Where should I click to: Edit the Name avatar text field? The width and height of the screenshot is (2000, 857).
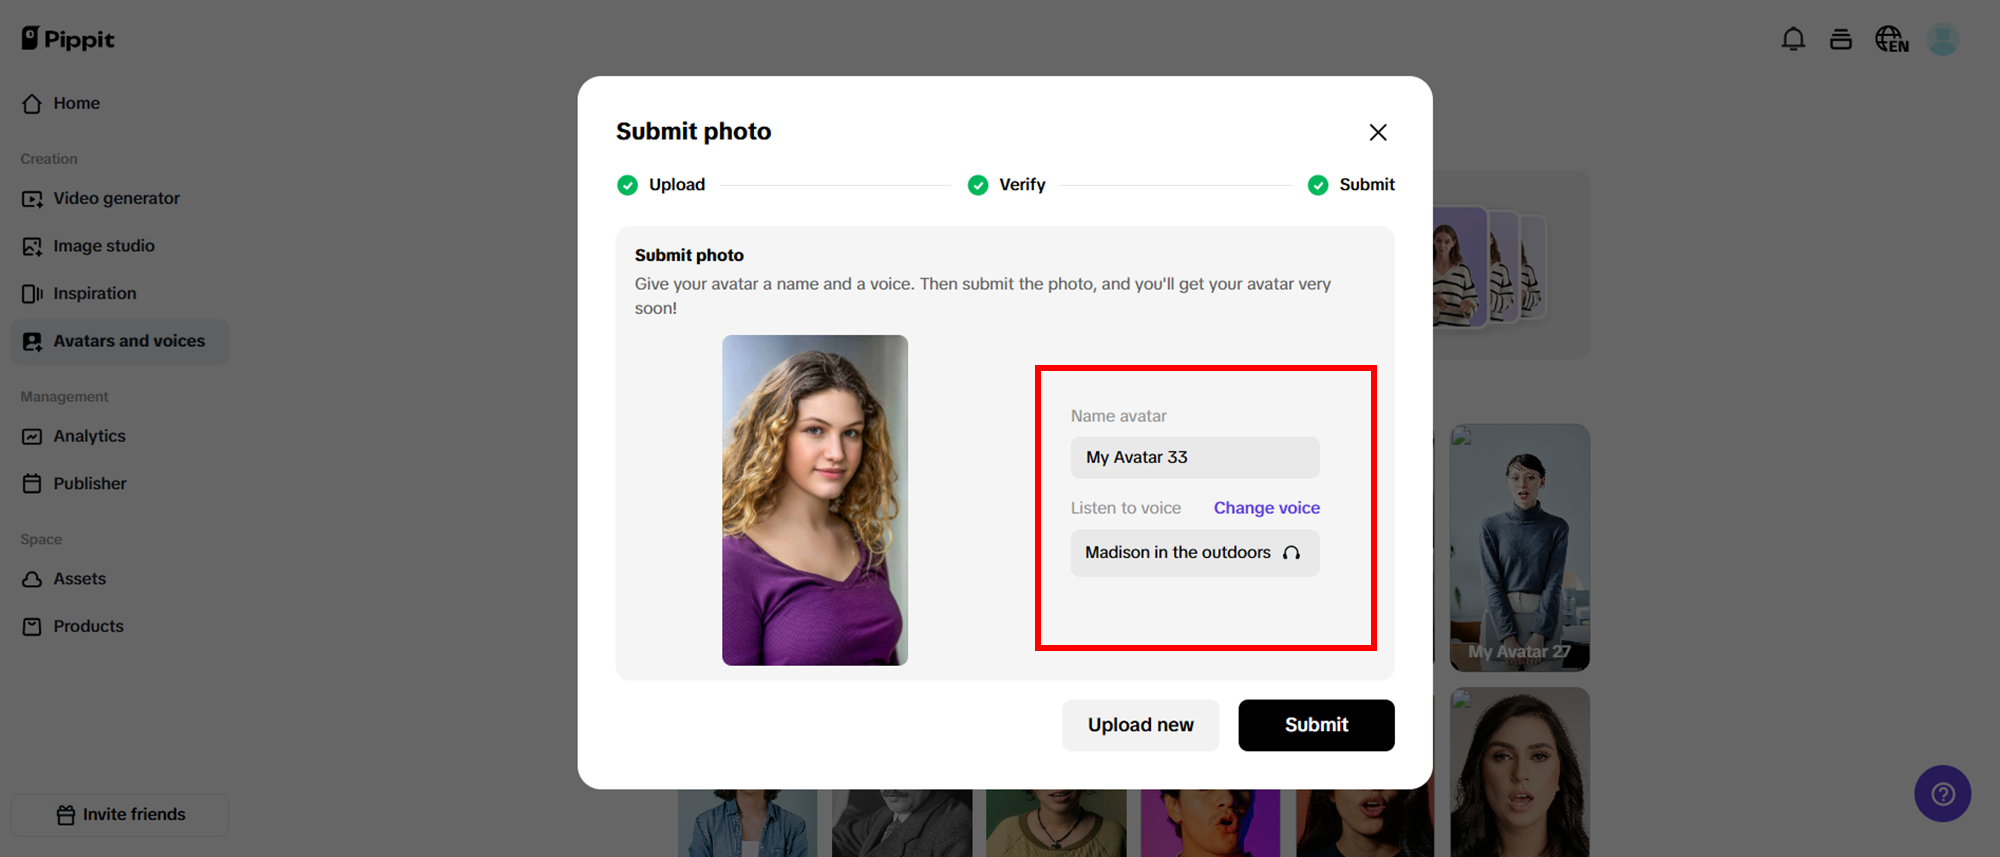pyautogui.click(x=1194, y=457)
